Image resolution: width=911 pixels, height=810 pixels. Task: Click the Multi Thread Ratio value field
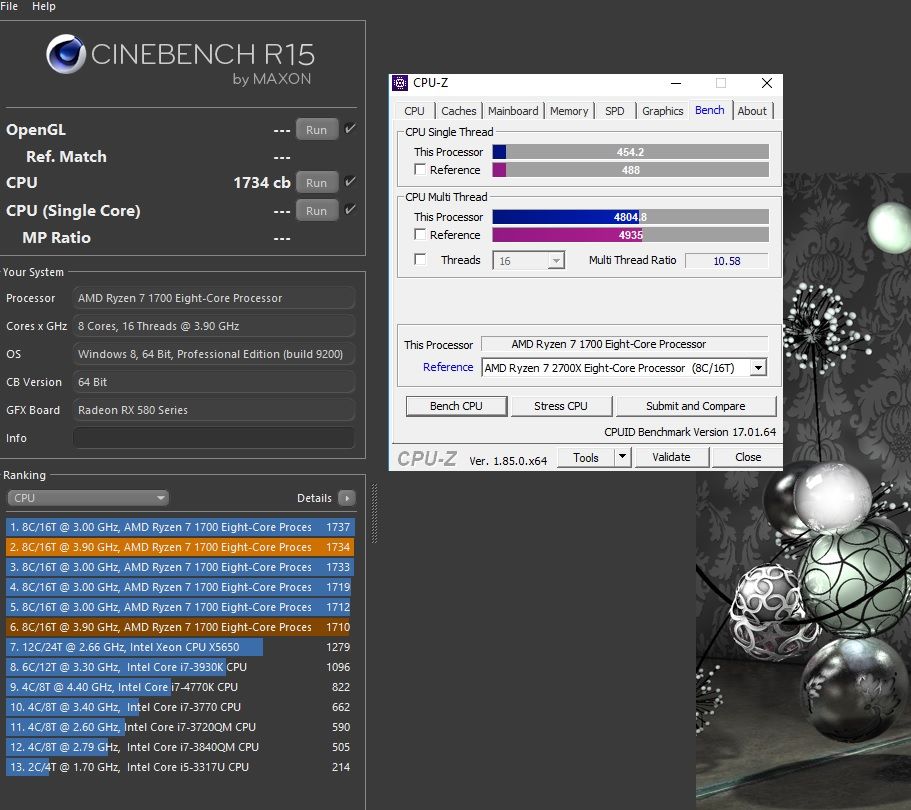click(727, 261)
